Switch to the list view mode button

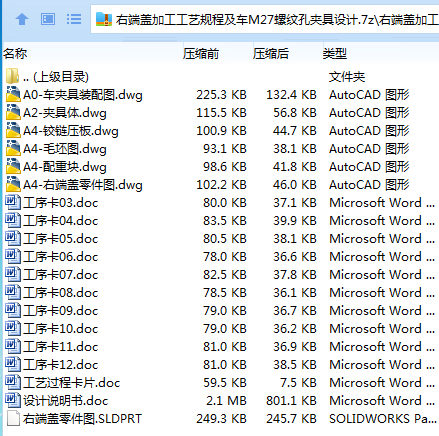pos(74,19)
